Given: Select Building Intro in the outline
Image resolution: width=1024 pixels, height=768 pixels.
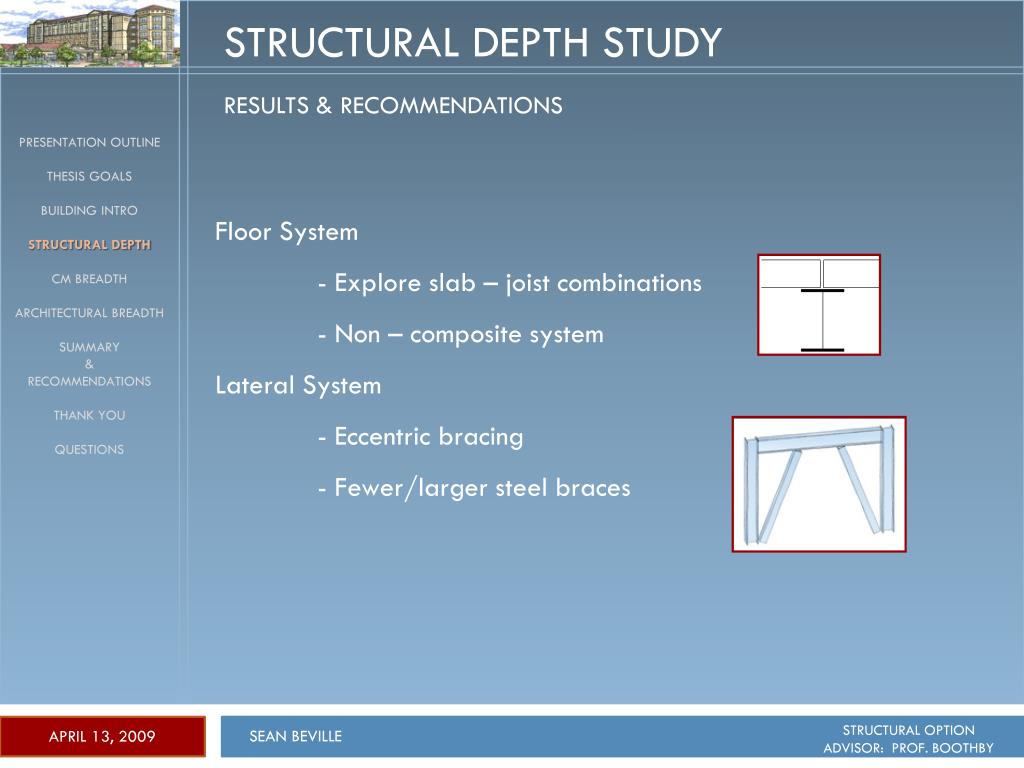Looking at the screenshot, I should tap(89, 210).
